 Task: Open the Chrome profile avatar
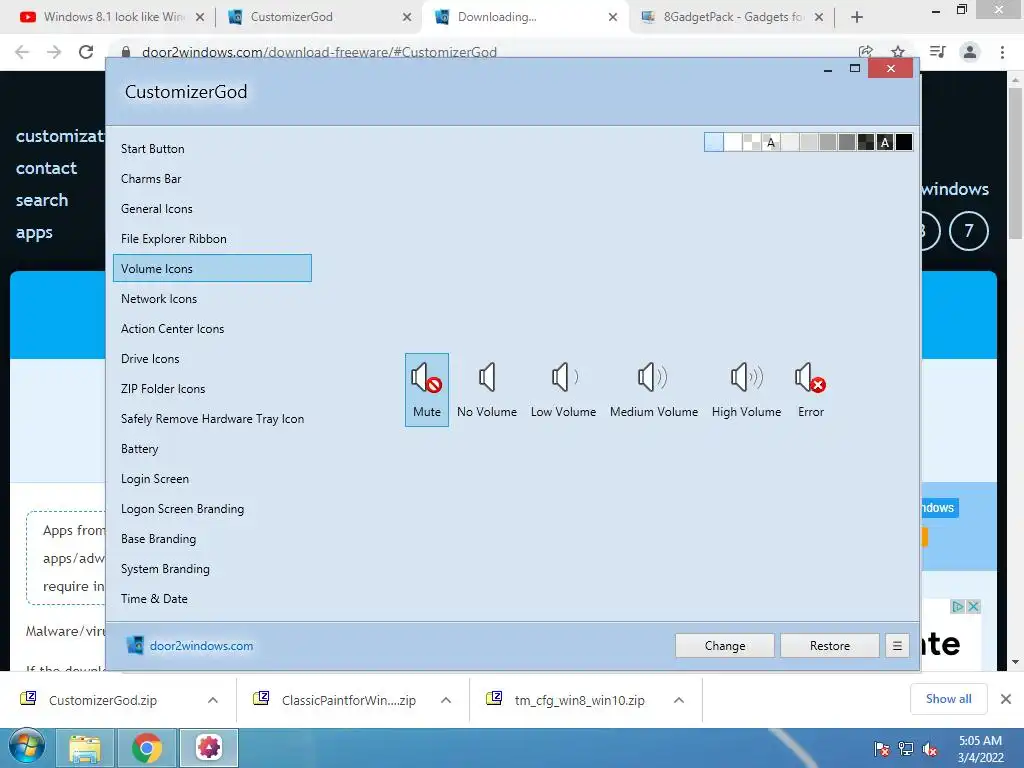[x=970, y=52]
